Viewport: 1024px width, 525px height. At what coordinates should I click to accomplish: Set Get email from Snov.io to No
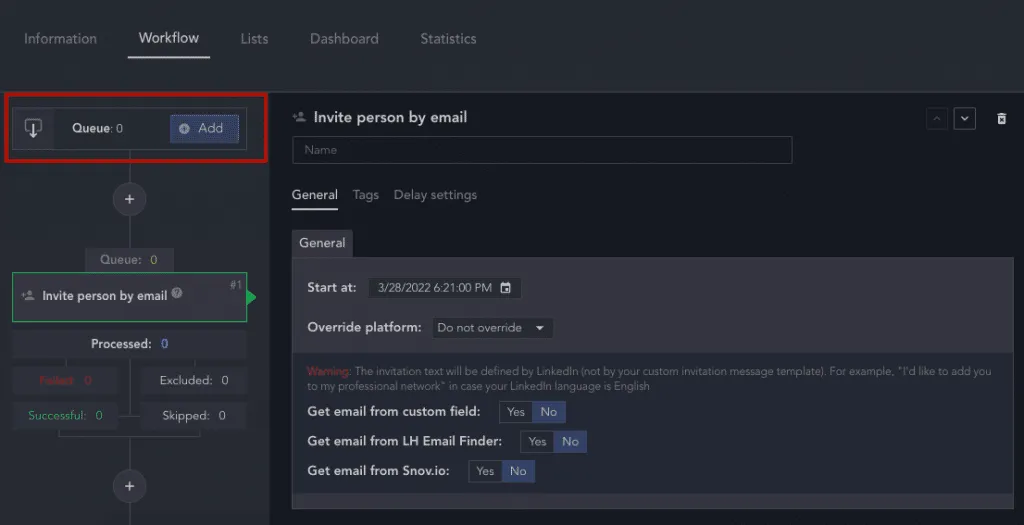(519, 471)
